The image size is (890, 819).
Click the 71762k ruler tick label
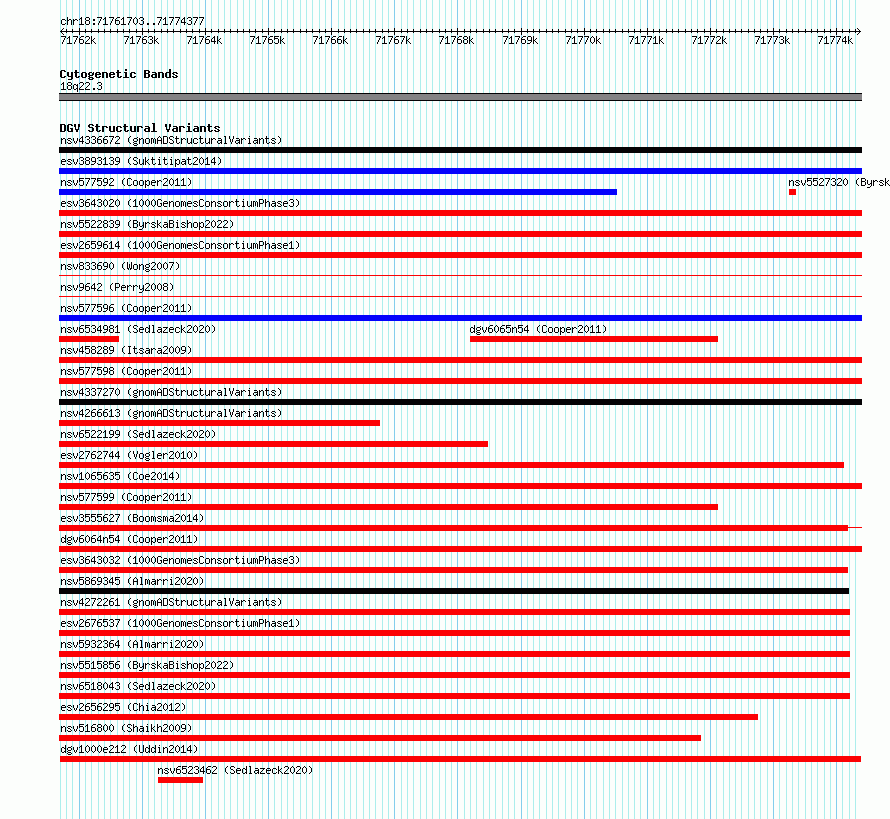[78, 40]
